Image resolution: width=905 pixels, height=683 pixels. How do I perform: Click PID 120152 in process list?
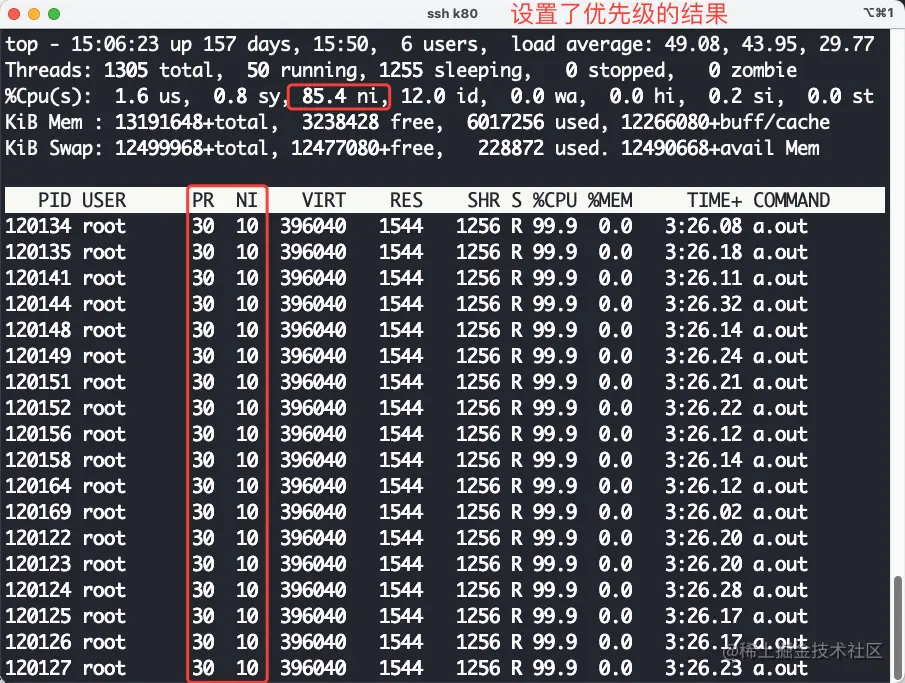(38, 408)
